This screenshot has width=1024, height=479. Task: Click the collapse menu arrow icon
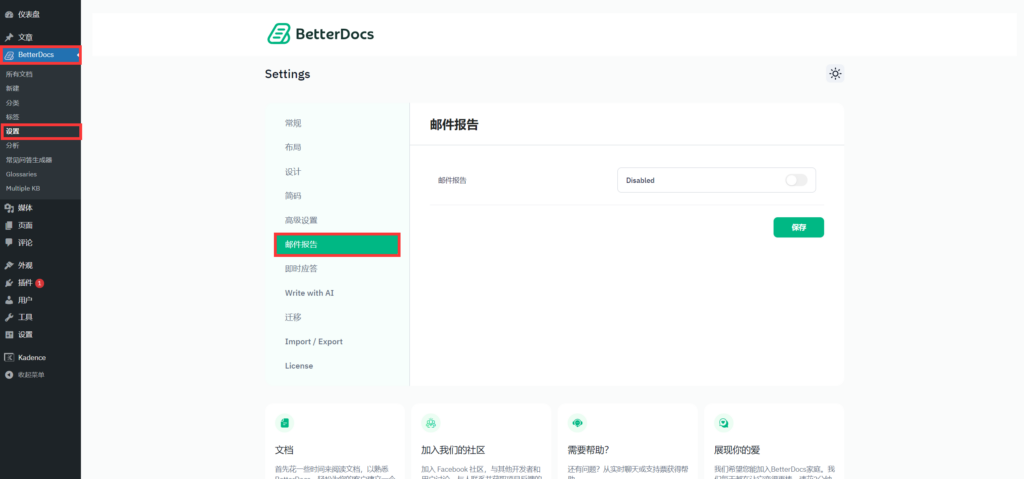[x=9, y=375]
